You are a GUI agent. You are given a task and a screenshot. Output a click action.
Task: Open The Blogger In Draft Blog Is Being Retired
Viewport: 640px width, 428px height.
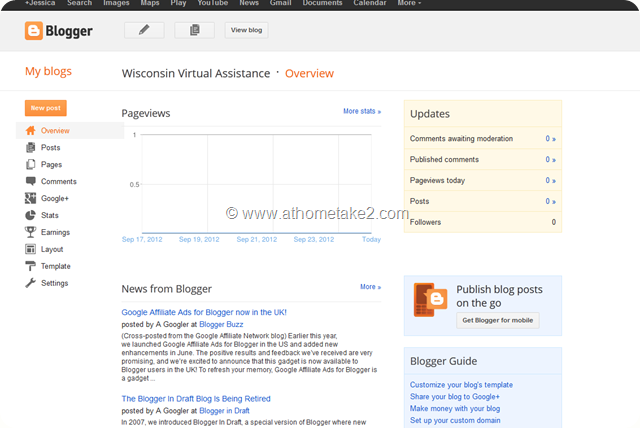pos(196,399)
